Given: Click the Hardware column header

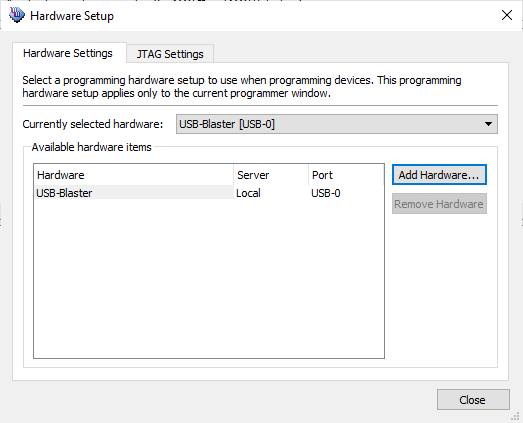Looking at the screenshot, I should coord(134,175).
